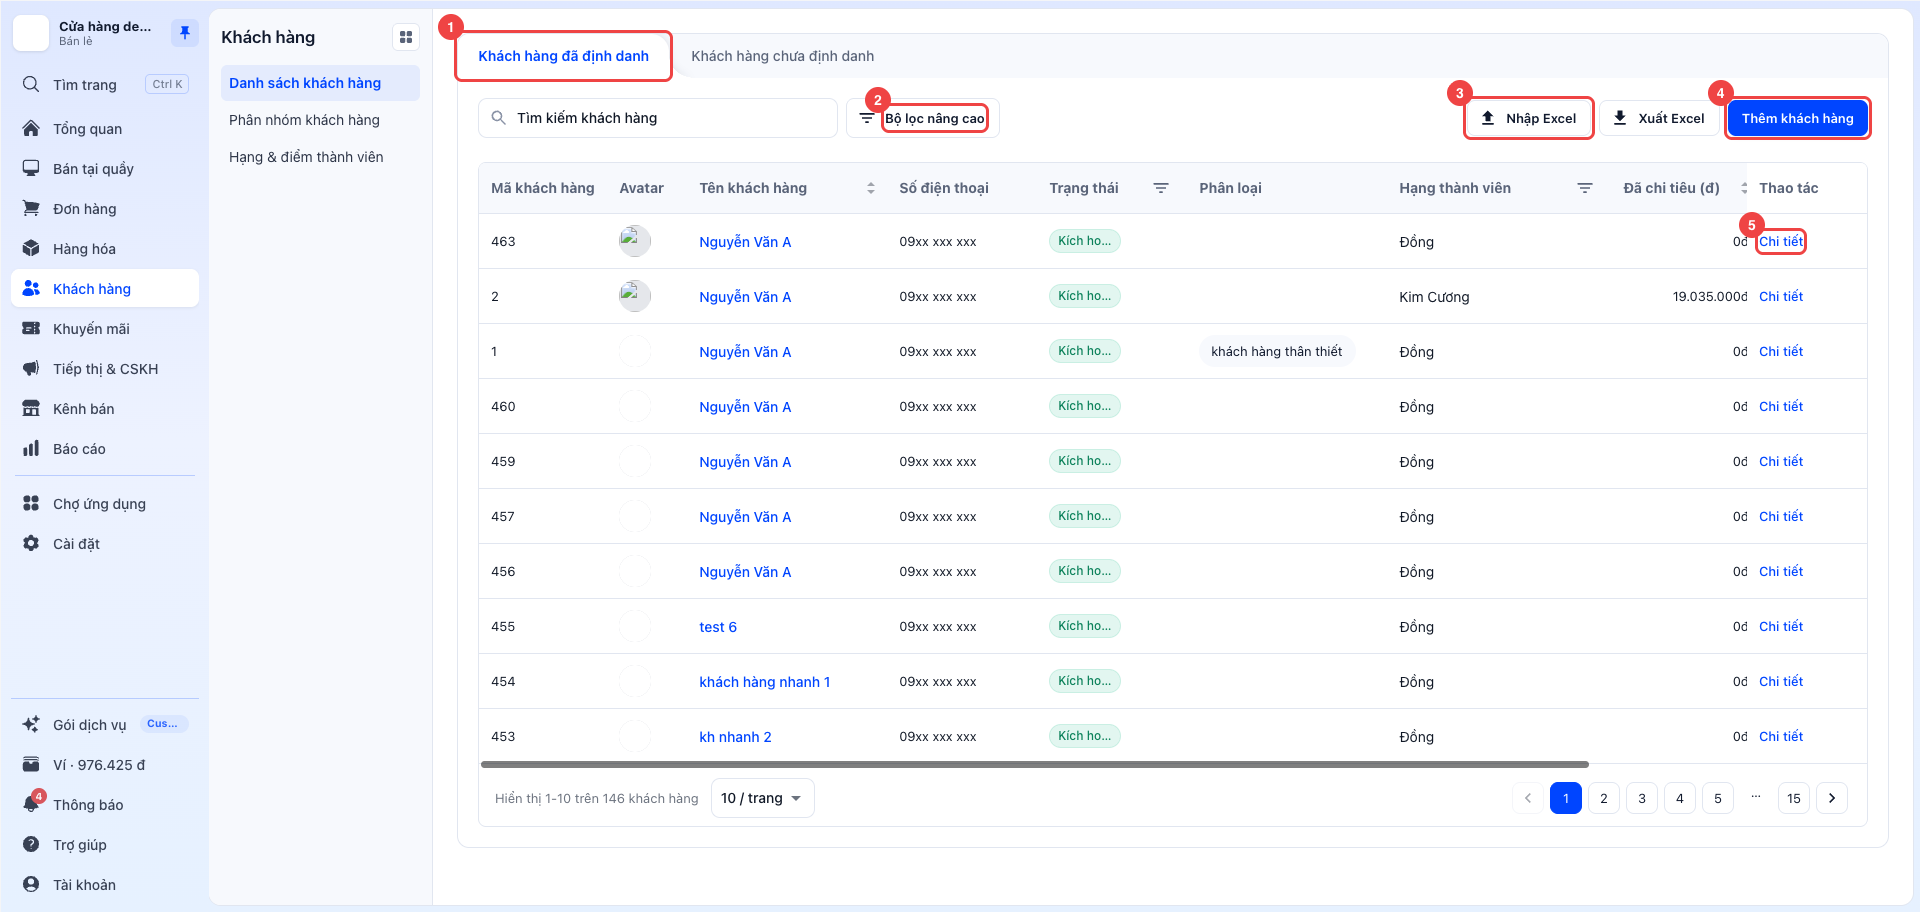This screenshot has height=912, width=1920.
Task: Open Tiếp thị & CSKH section
Action: (105, 369)
